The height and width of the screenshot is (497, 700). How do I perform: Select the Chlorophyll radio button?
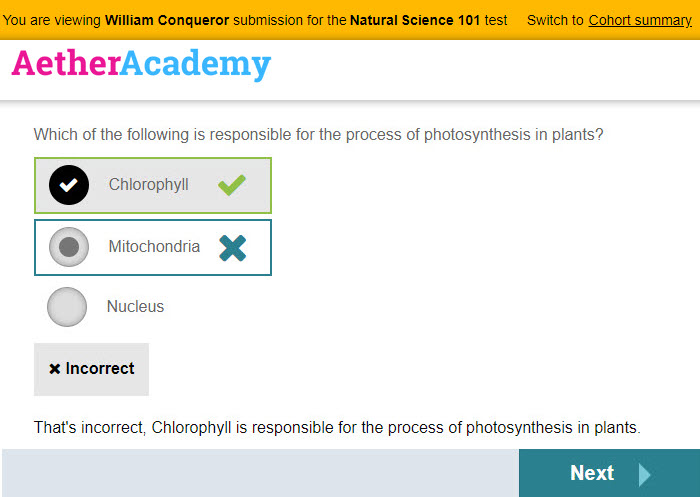[x=69, y=185]
